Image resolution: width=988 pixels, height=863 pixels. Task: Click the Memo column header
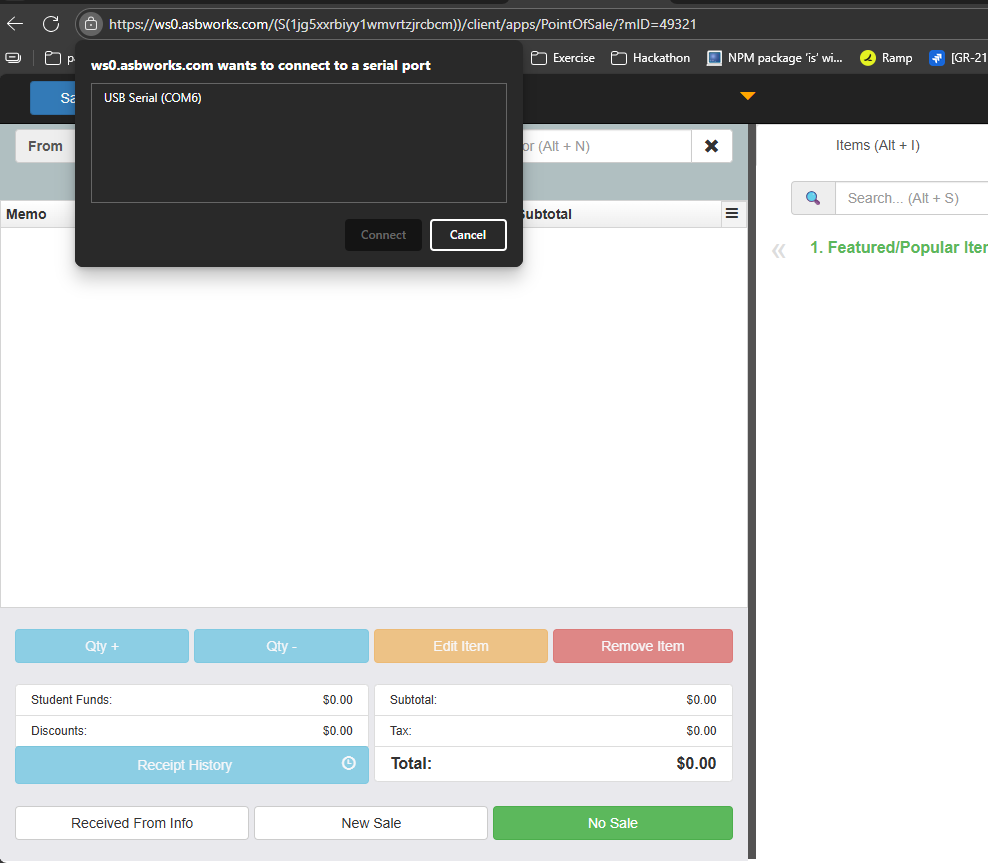(26, 214)
